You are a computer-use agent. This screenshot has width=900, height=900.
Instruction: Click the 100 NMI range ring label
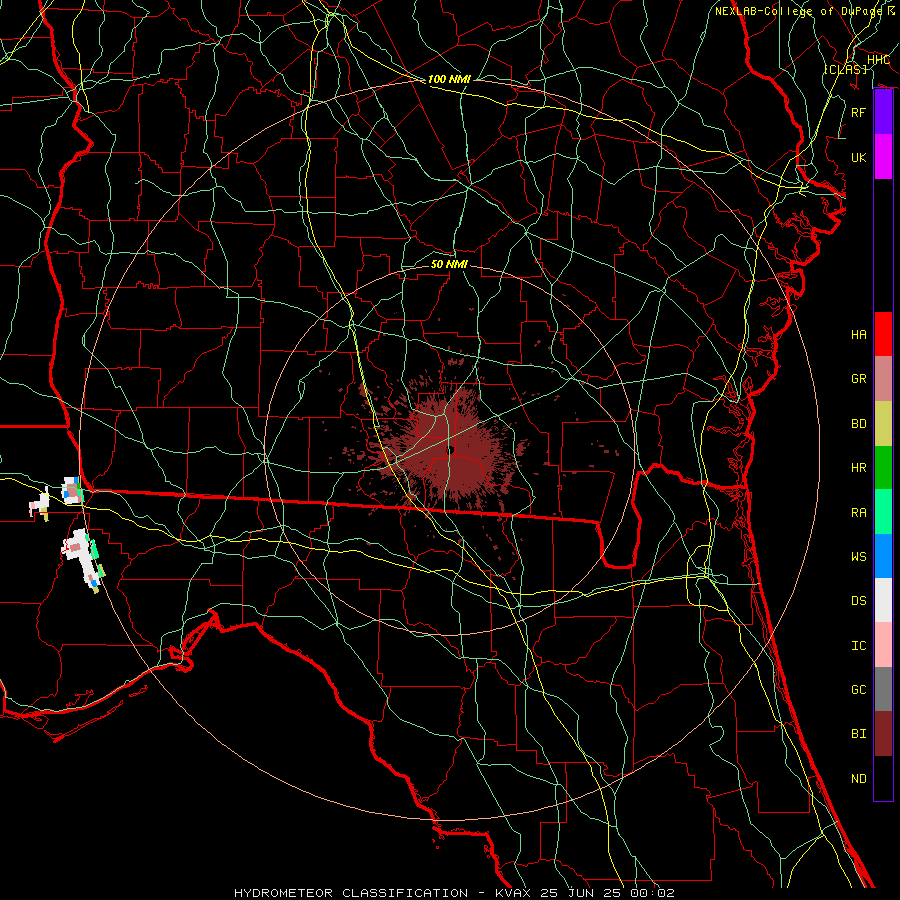(x=449, y=79)
